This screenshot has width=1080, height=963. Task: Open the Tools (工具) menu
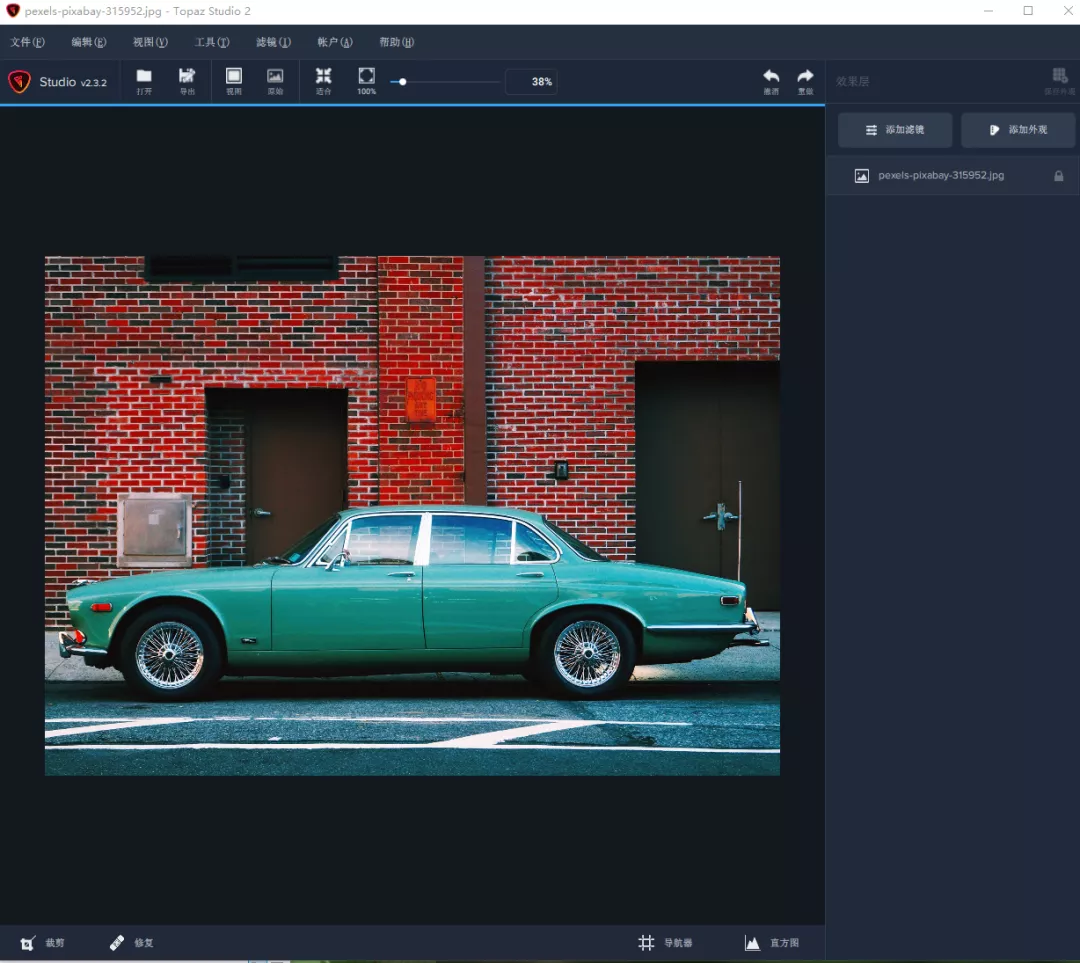pos(211,42)
